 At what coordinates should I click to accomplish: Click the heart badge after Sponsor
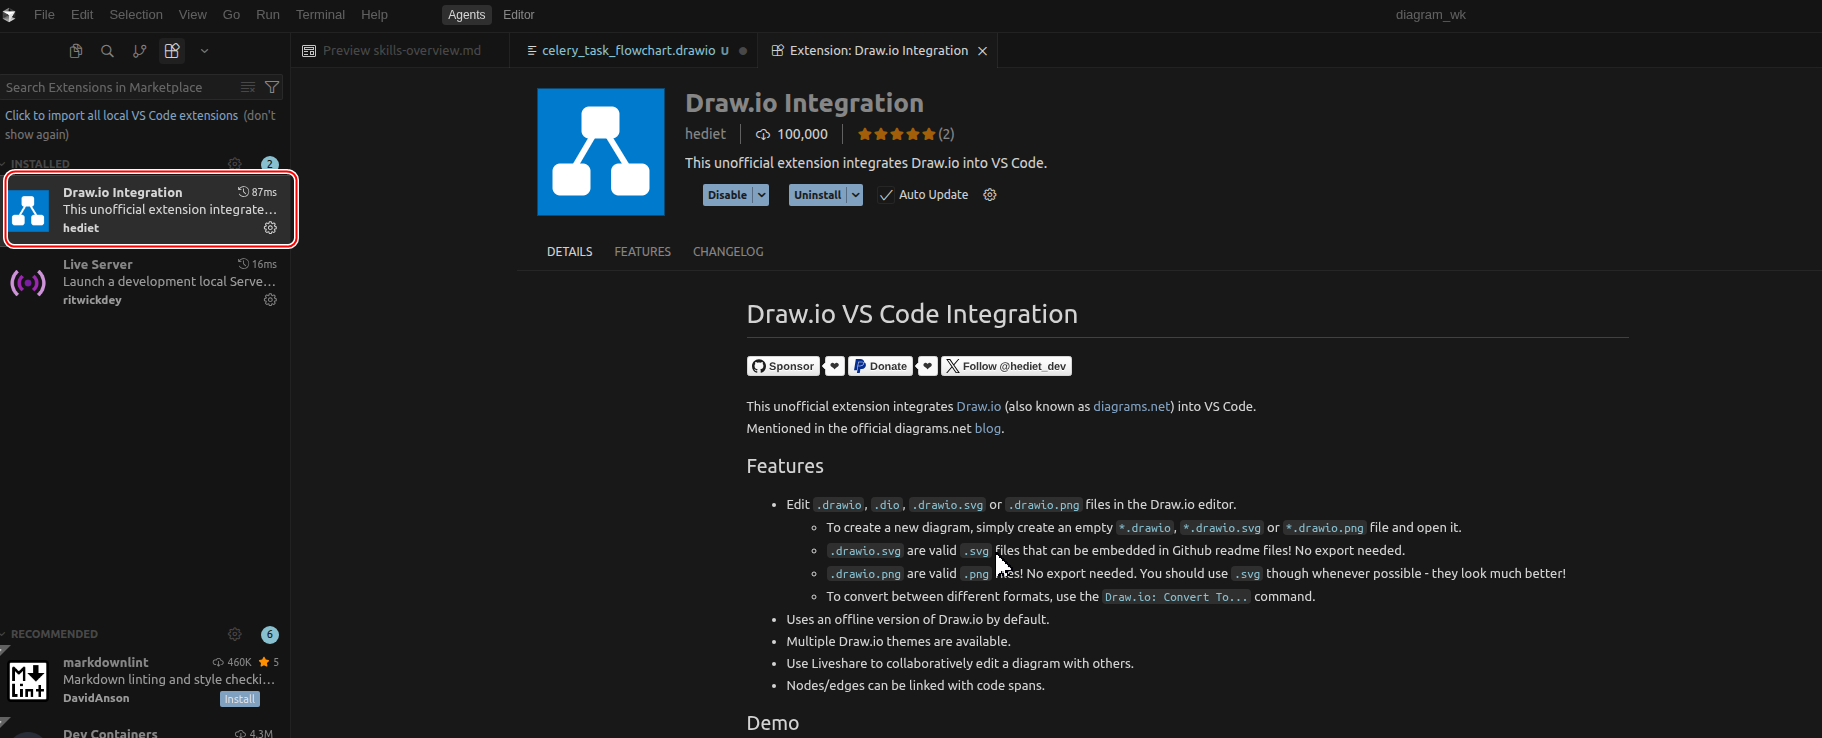click(835, 366)
